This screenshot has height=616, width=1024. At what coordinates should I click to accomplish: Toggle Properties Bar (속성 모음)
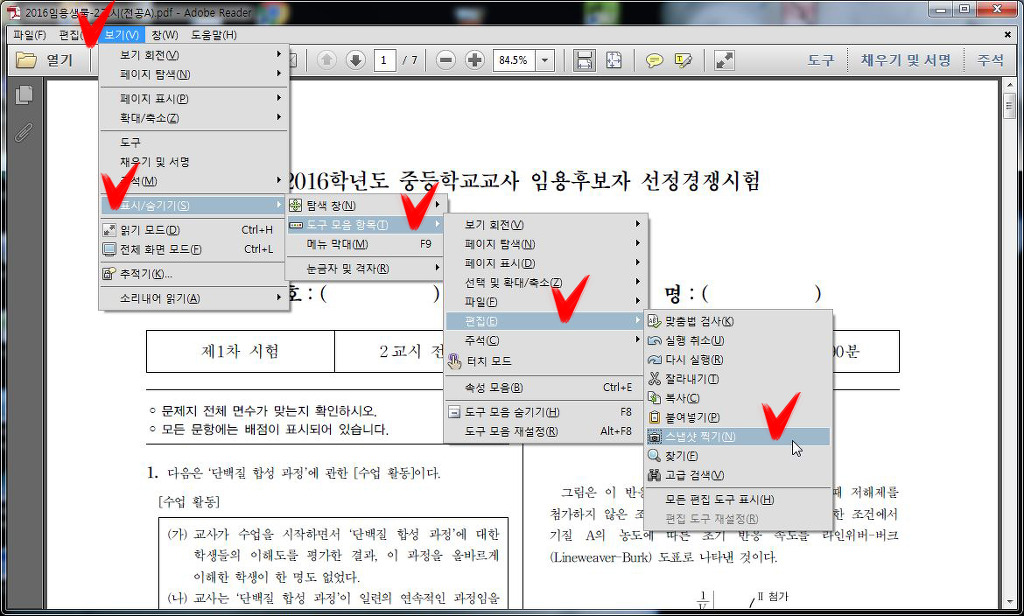[545, 387]
